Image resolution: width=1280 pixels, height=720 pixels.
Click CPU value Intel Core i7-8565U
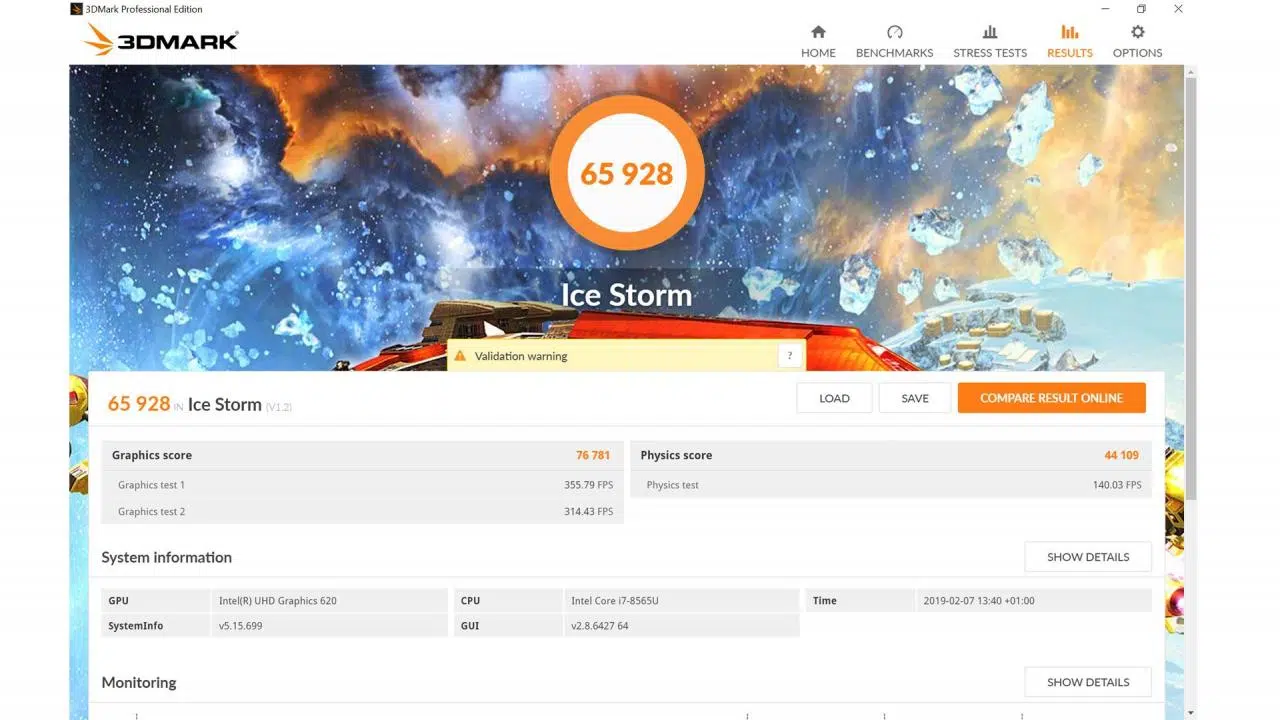pyautogui.click(x=614, y=601)
